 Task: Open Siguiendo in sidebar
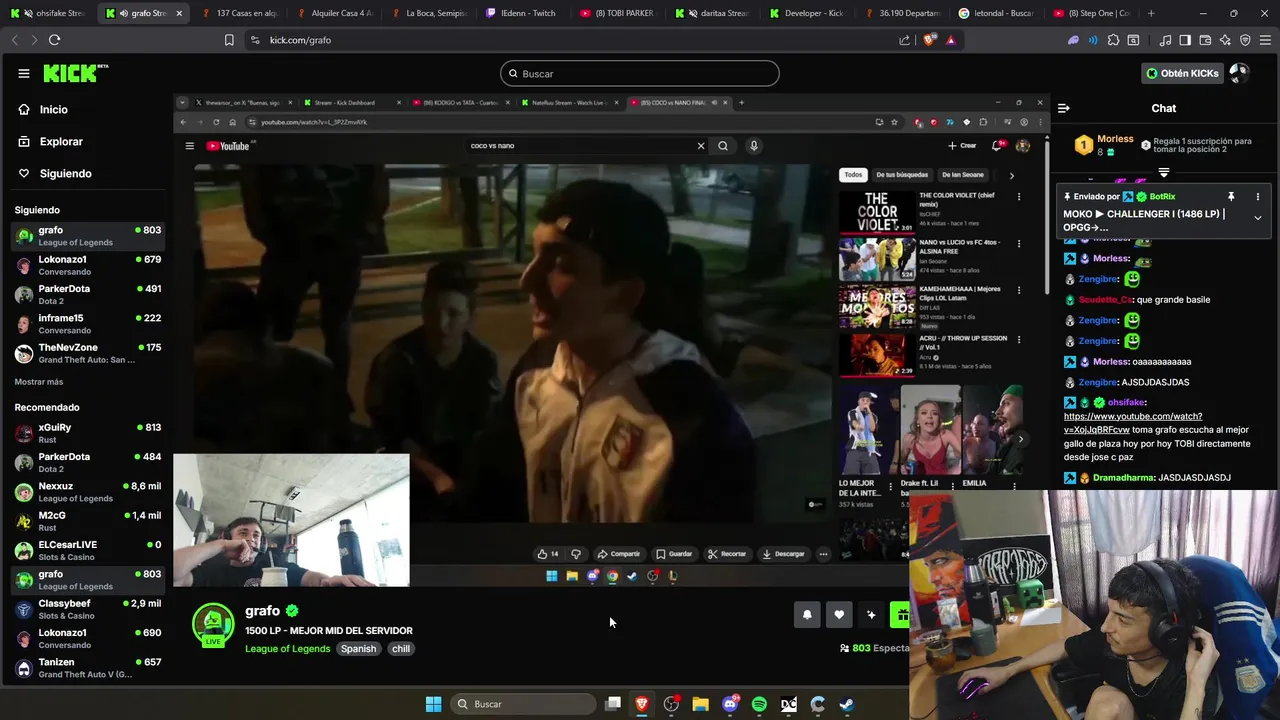point(65,173)
